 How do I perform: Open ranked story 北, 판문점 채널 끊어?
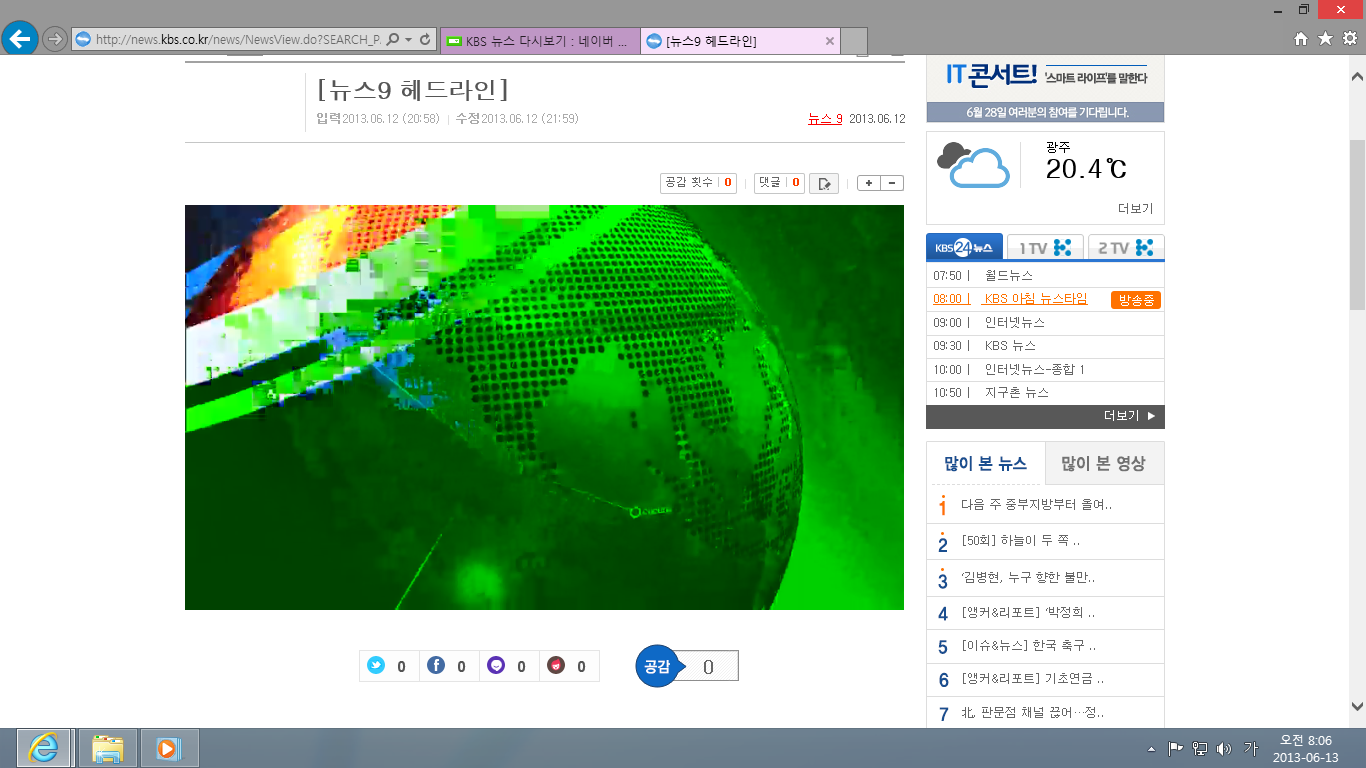(1032, 713)
